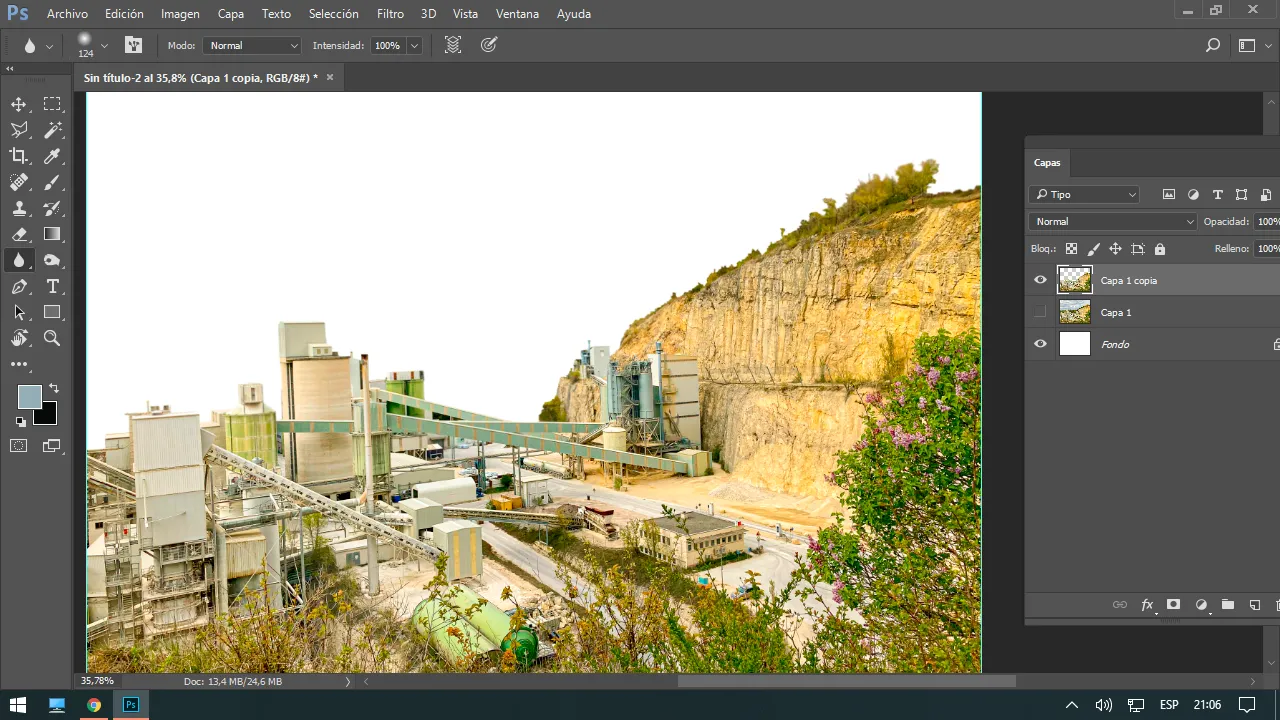1280x720 pixels.
Task: Toggle sample all layers icon in options bar
Action: tap(453, 45)
